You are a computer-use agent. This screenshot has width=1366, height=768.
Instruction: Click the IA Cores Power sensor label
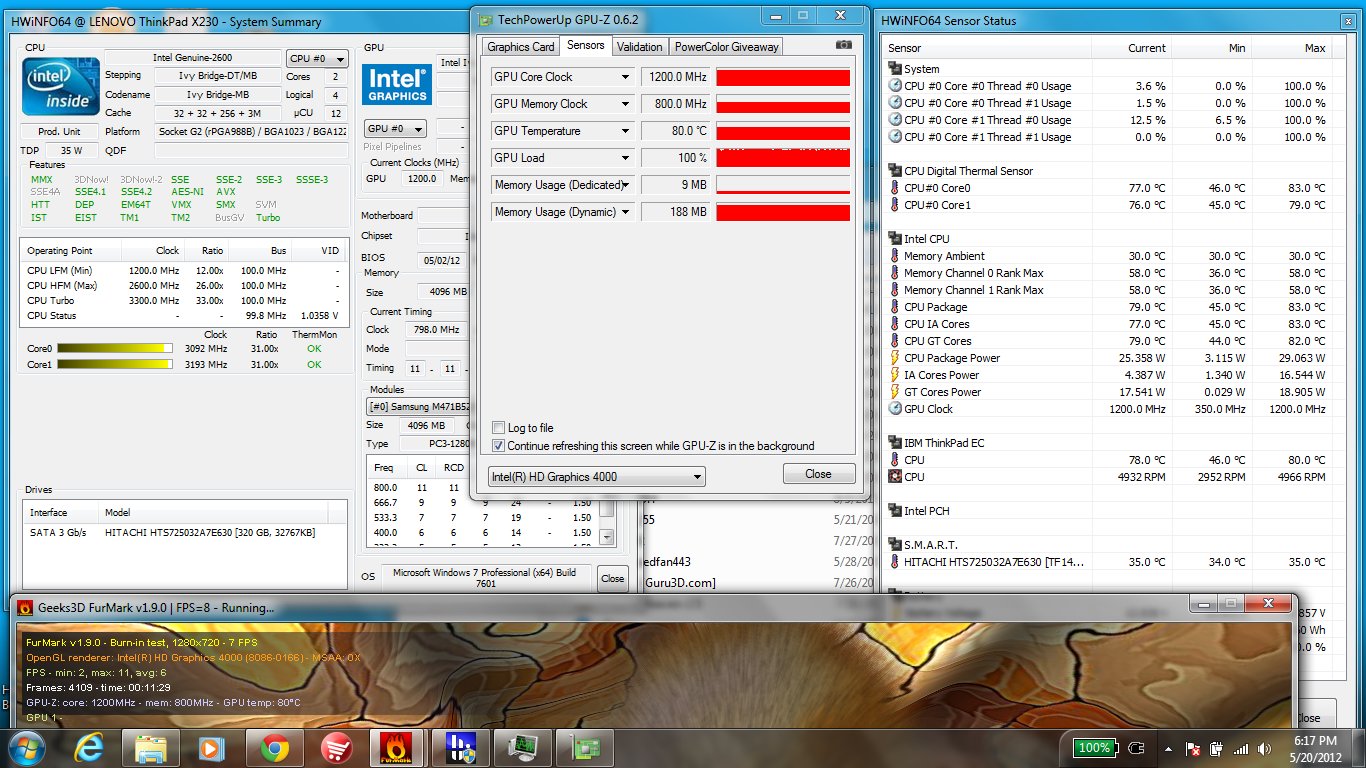coord(941,375)
